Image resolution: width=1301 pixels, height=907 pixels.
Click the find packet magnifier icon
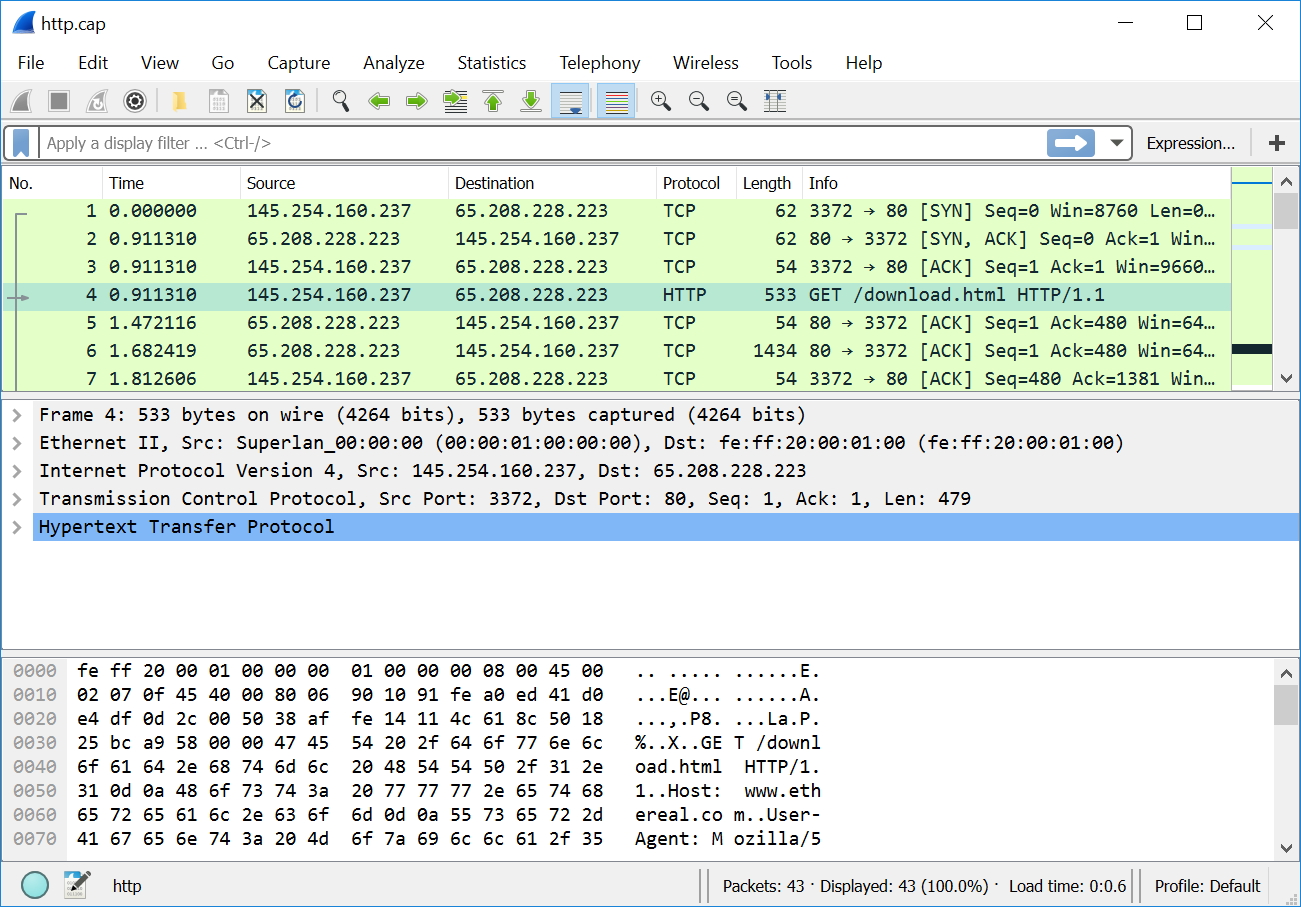point(341,101)
